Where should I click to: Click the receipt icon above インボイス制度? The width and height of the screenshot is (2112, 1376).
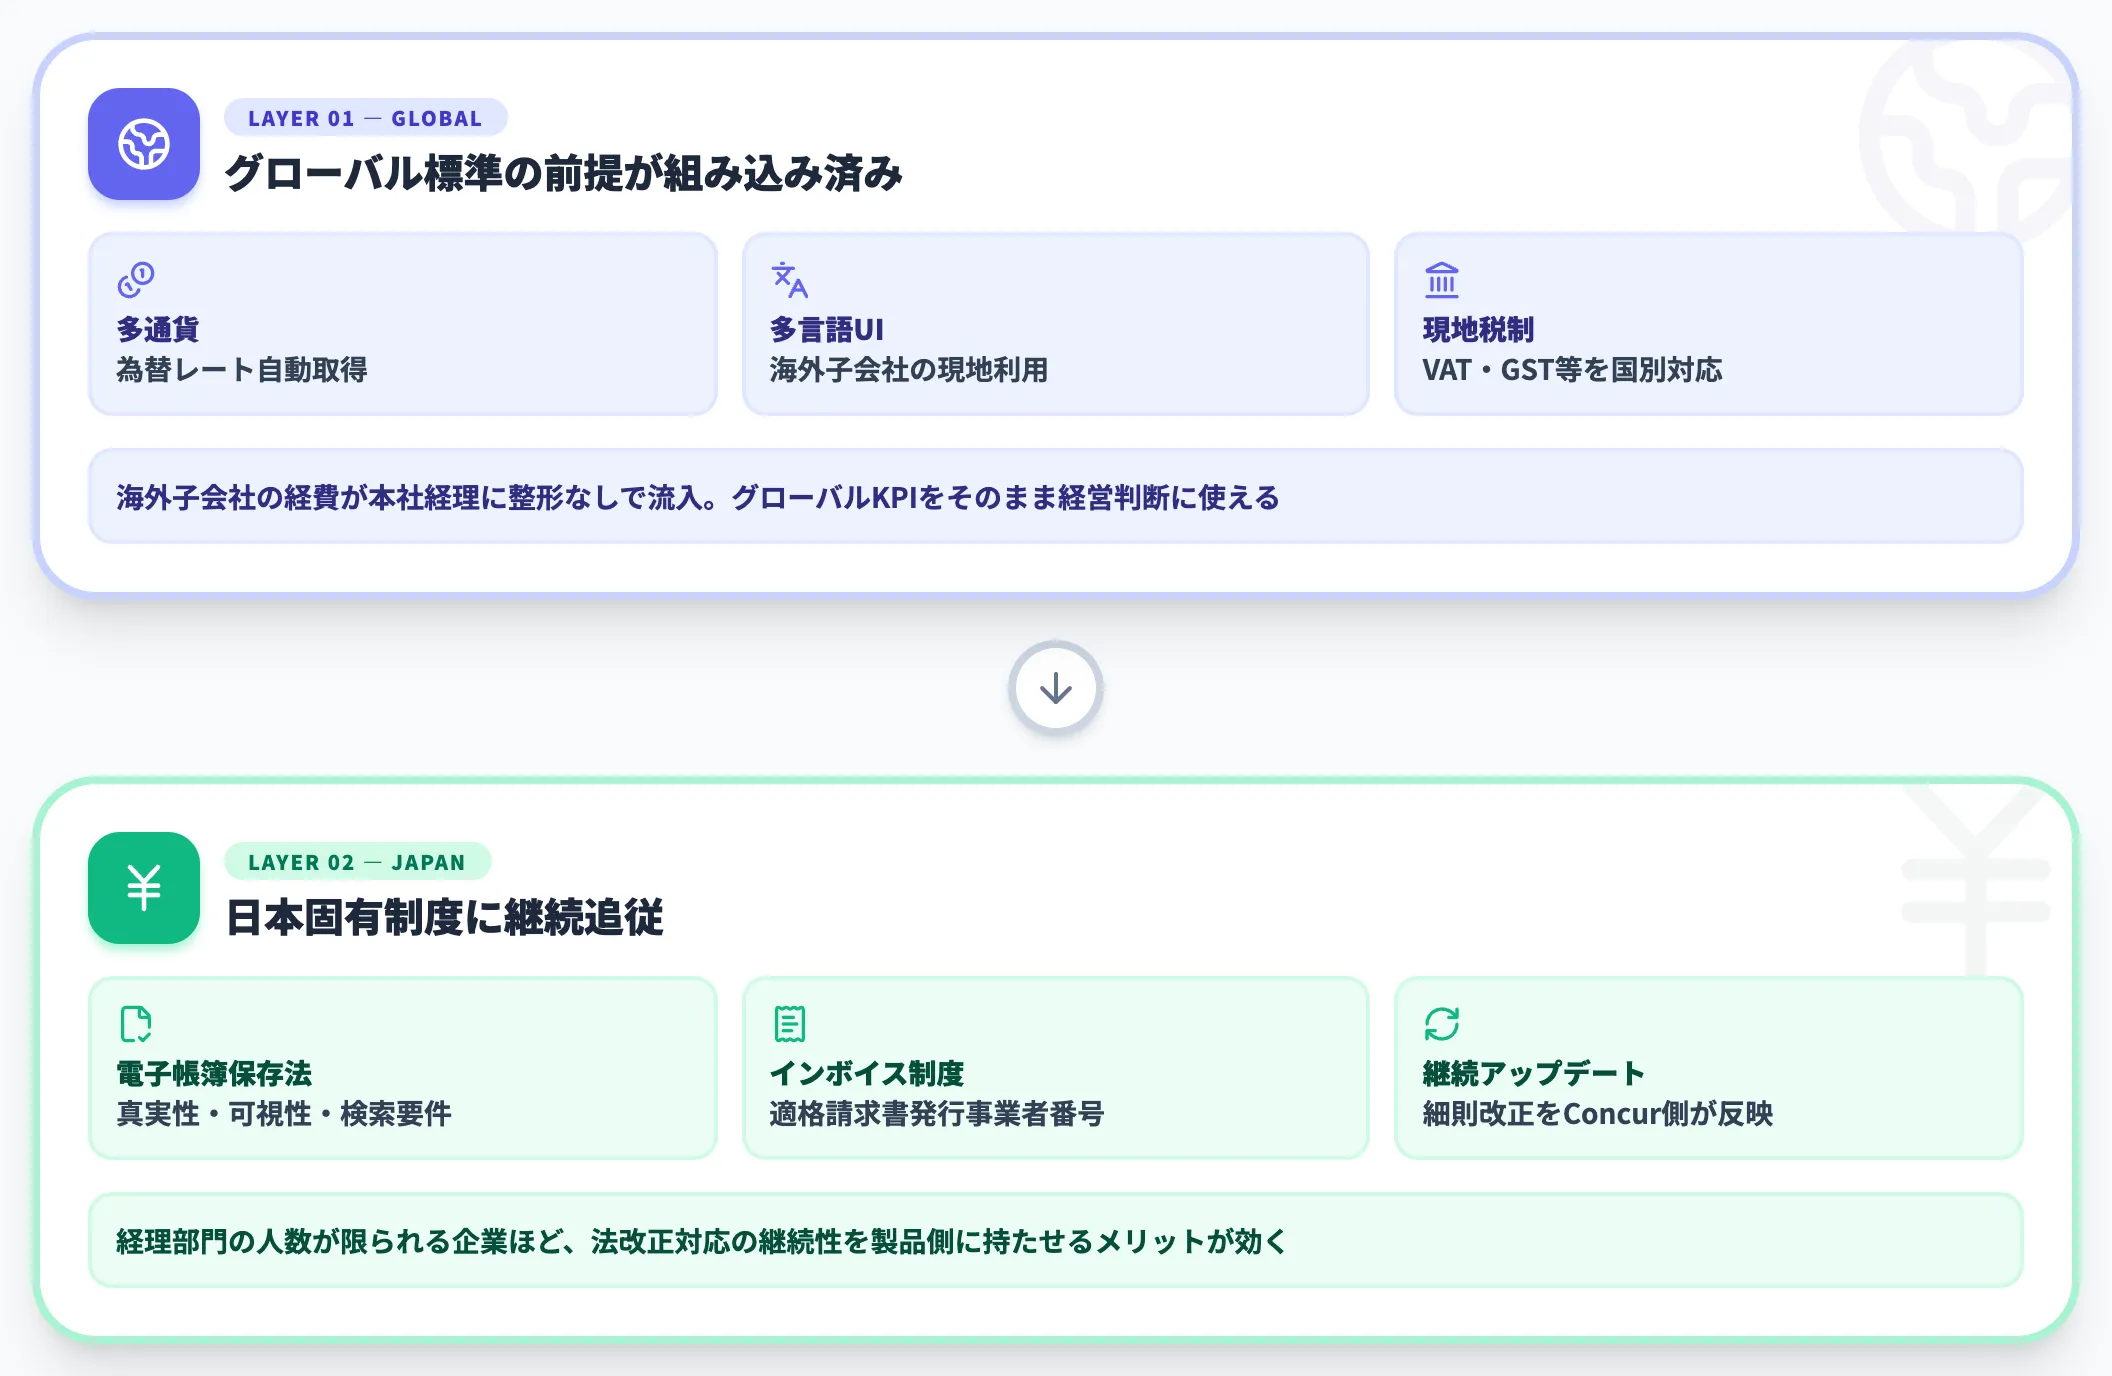point(789,1024)
